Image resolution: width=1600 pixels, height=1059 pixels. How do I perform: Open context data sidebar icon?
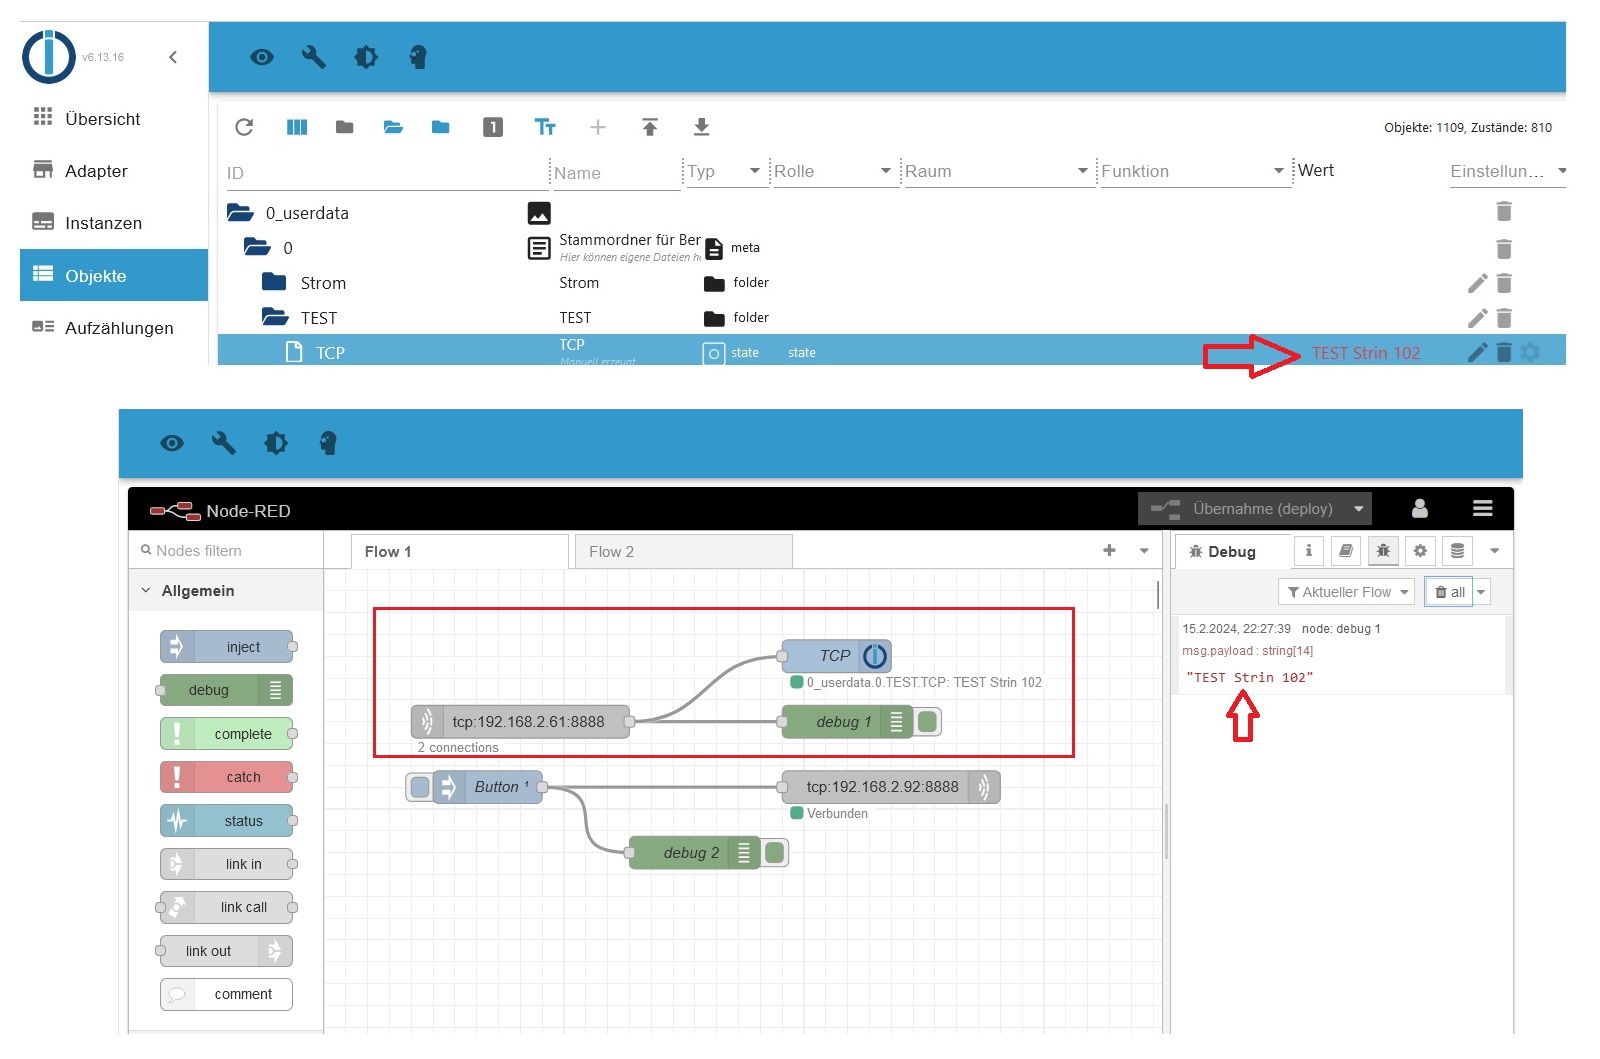[1457, 551]
